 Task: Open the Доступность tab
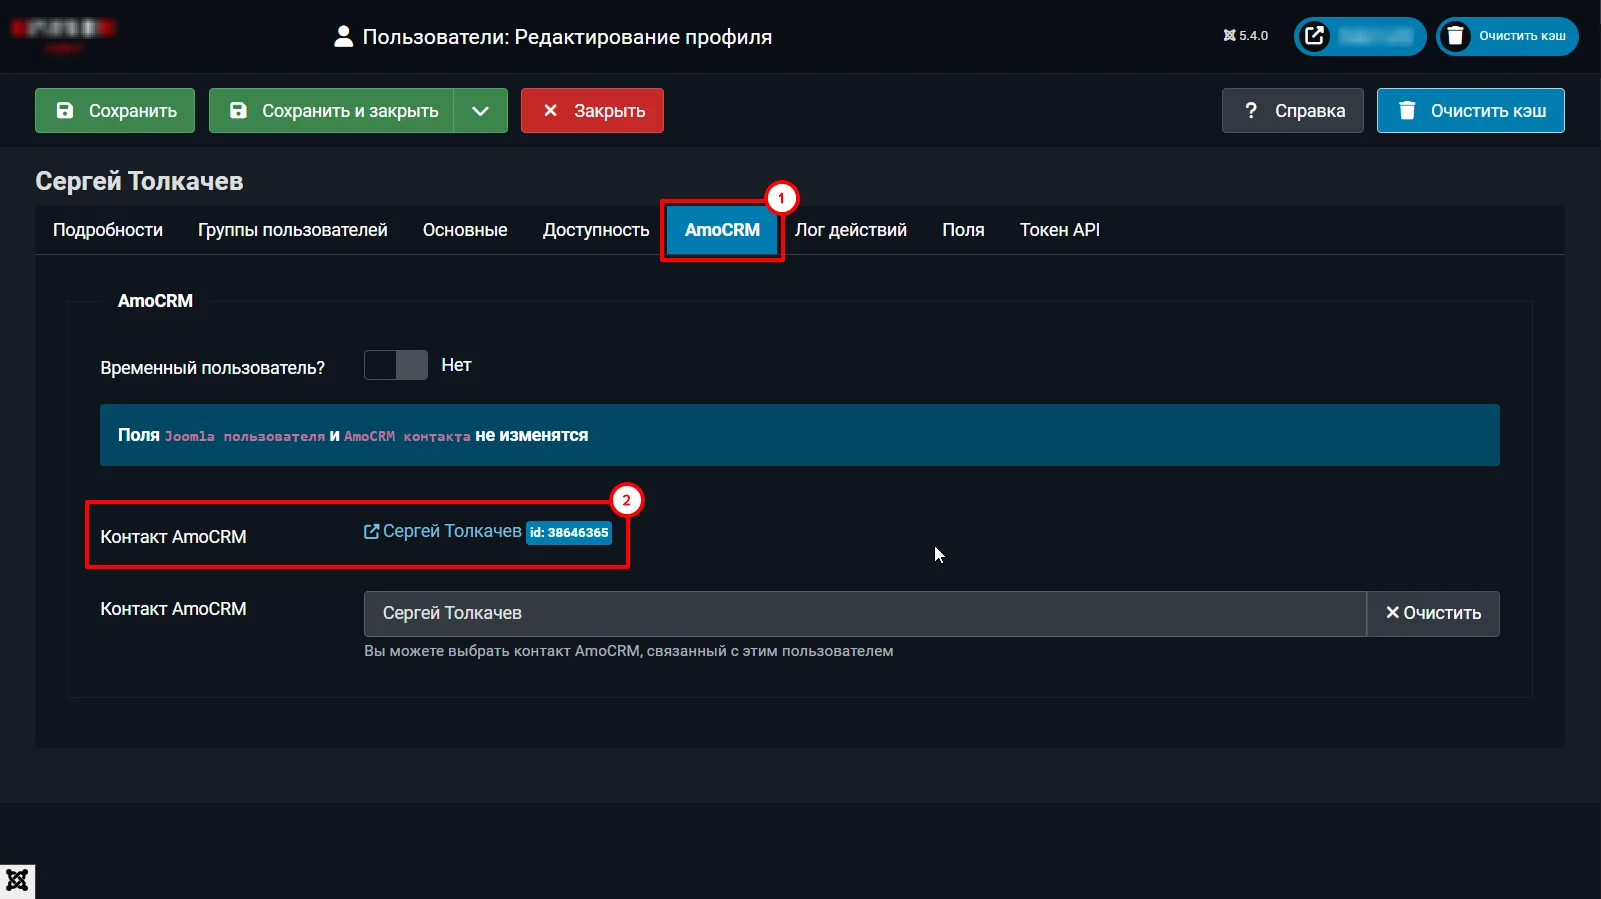point(596,230)
